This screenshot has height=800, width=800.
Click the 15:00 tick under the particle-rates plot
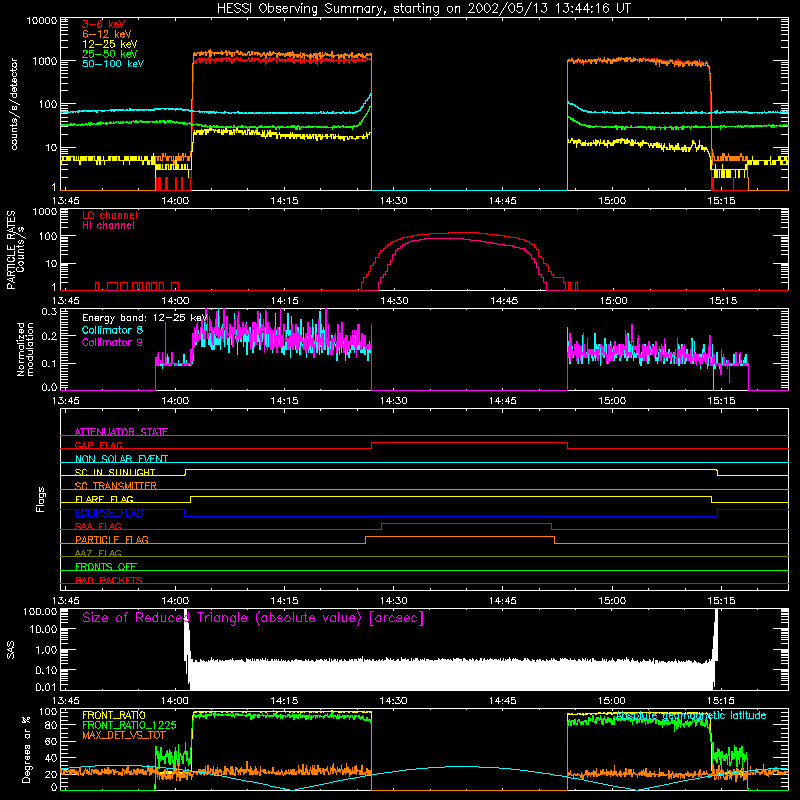[613, 301]
